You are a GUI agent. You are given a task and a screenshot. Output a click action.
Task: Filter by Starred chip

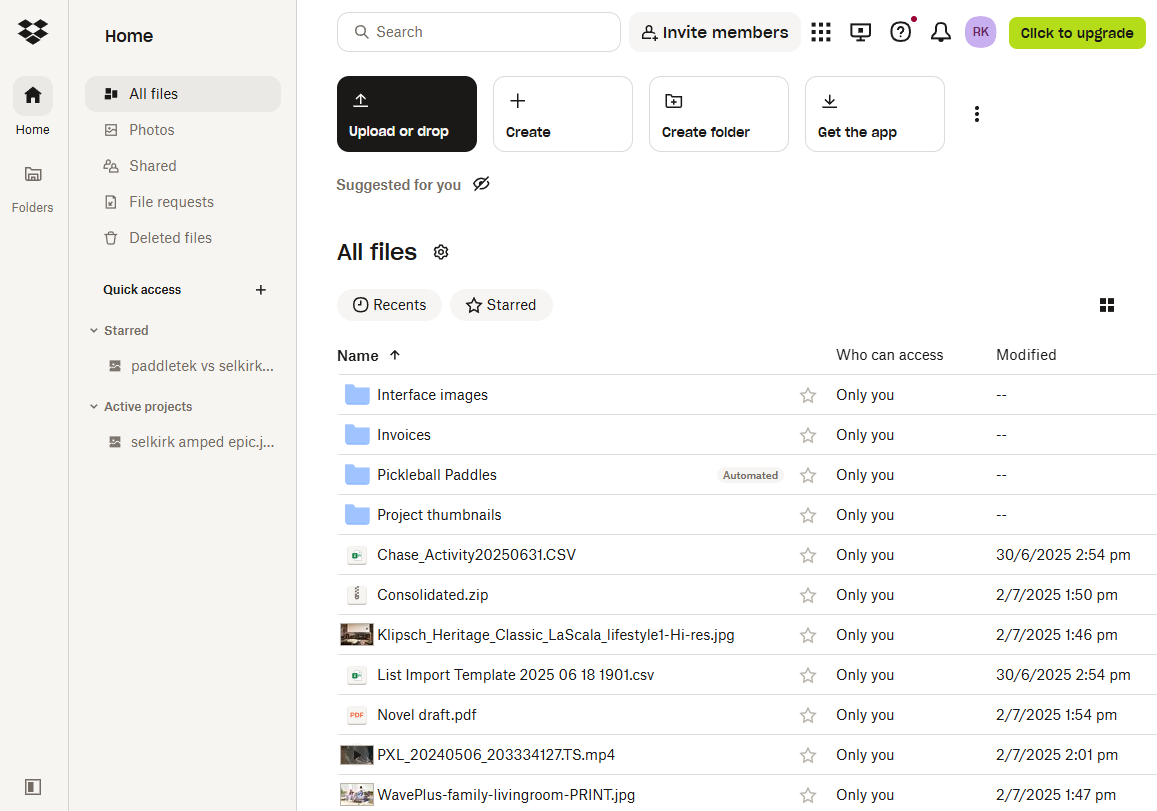[x=501, y=305]
